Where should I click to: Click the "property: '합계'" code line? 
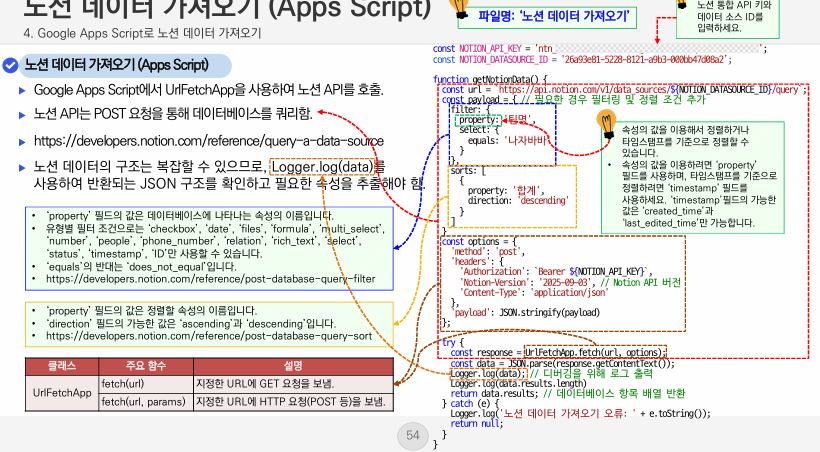click(x=506, y=190)
